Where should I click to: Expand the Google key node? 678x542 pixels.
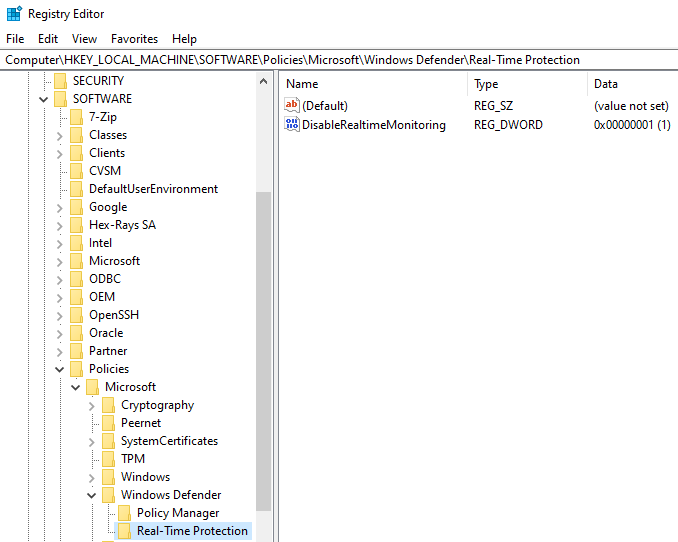[60, 207]
